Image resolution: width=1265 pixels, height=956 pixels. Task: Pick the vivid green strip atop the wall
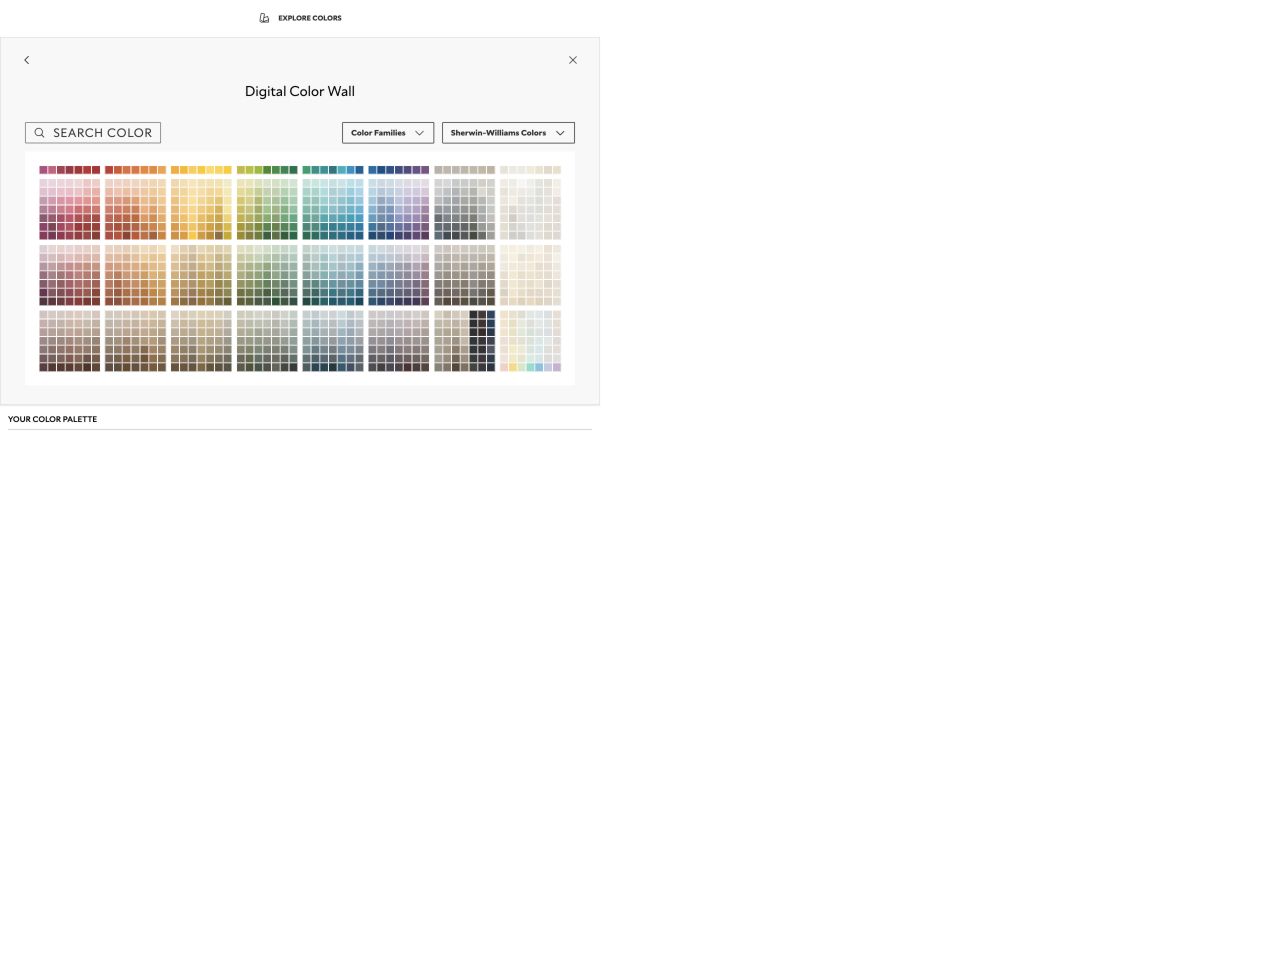[267, 170]
